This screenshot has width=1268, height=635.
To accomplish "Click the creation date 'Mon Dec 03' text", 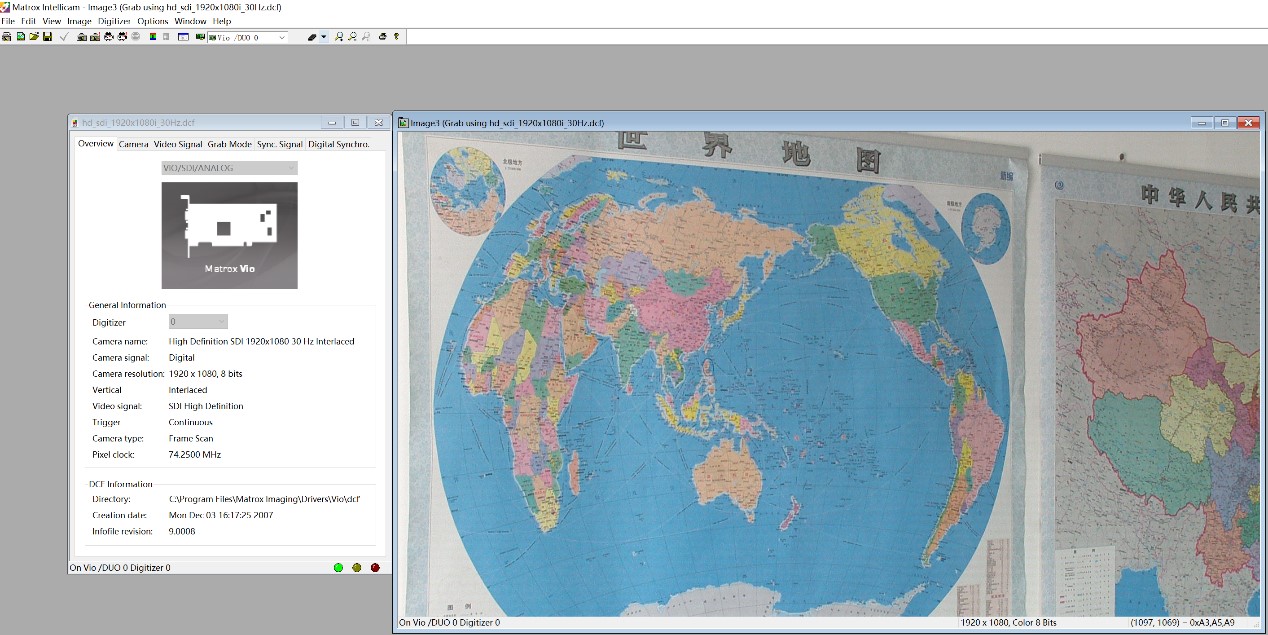I will coord(220,515).
